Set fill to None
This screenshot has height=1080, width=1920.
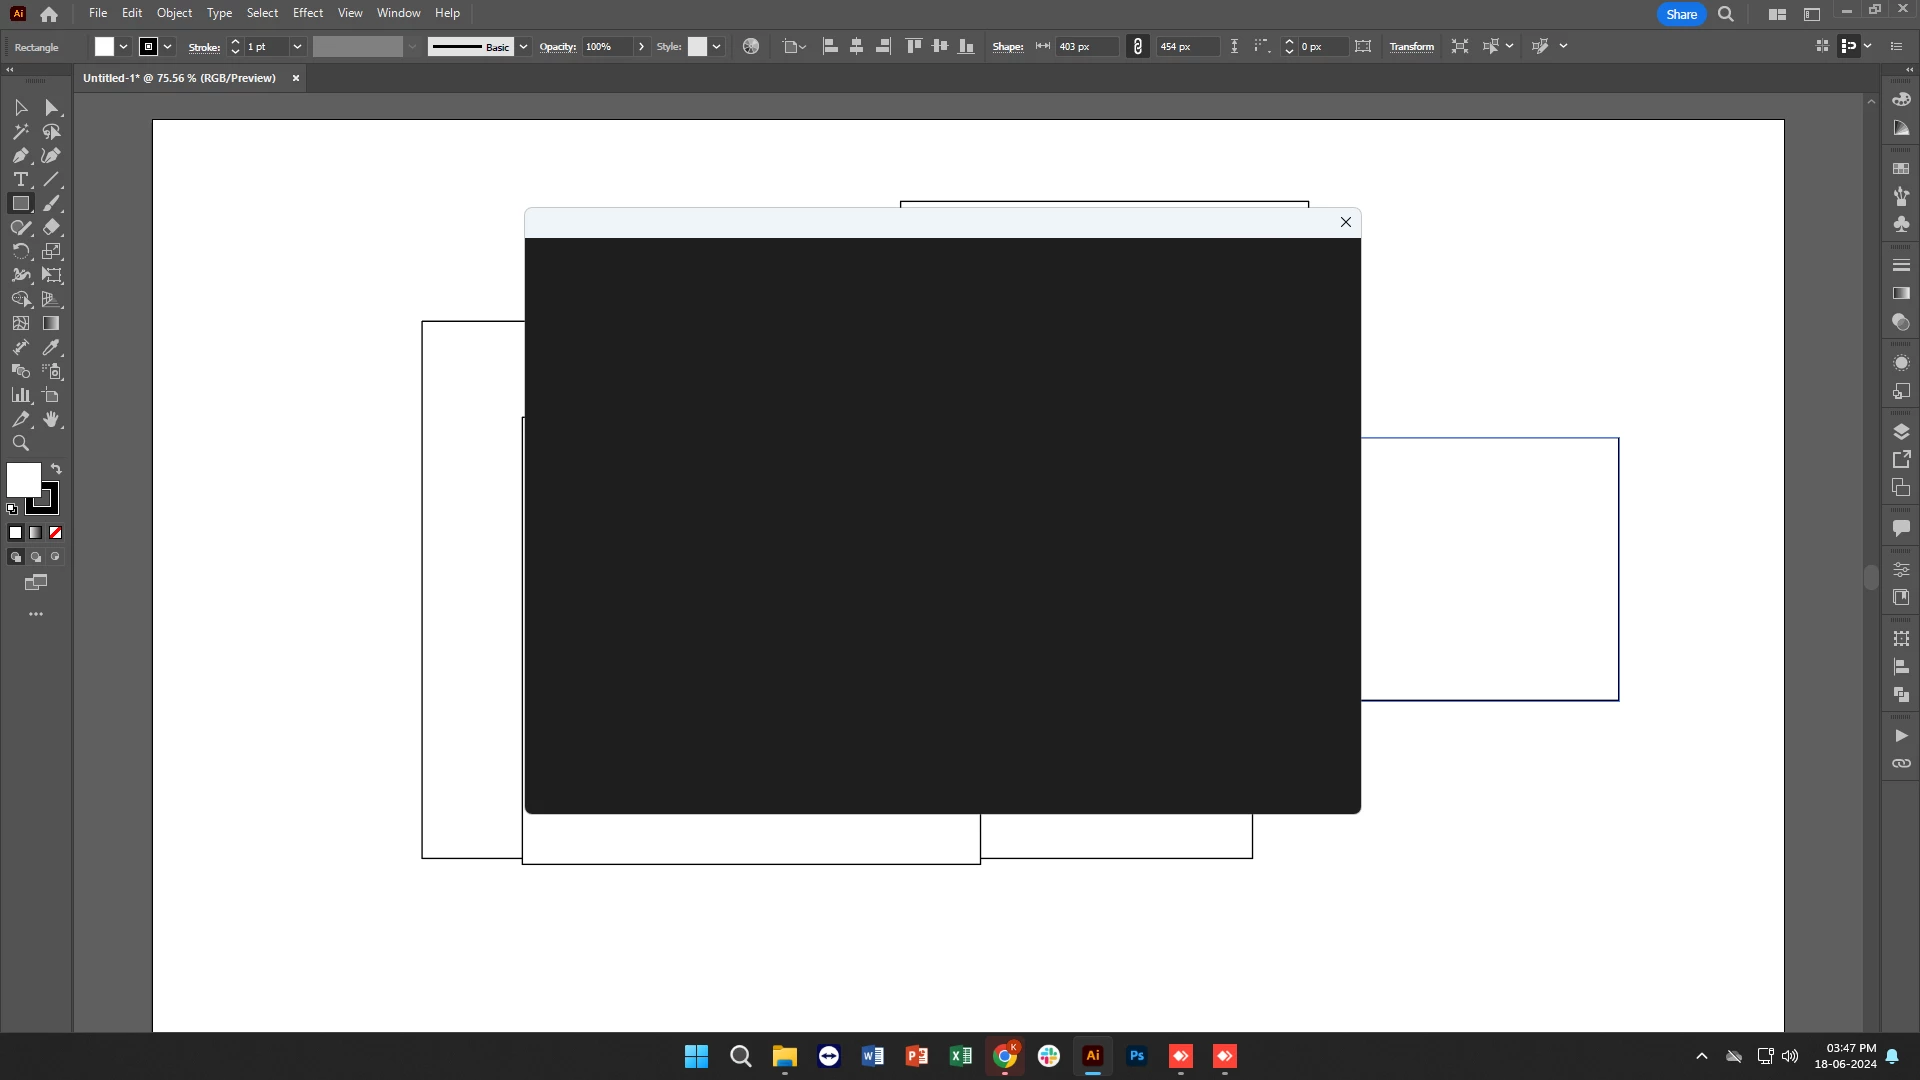click(x=56, y=533)
